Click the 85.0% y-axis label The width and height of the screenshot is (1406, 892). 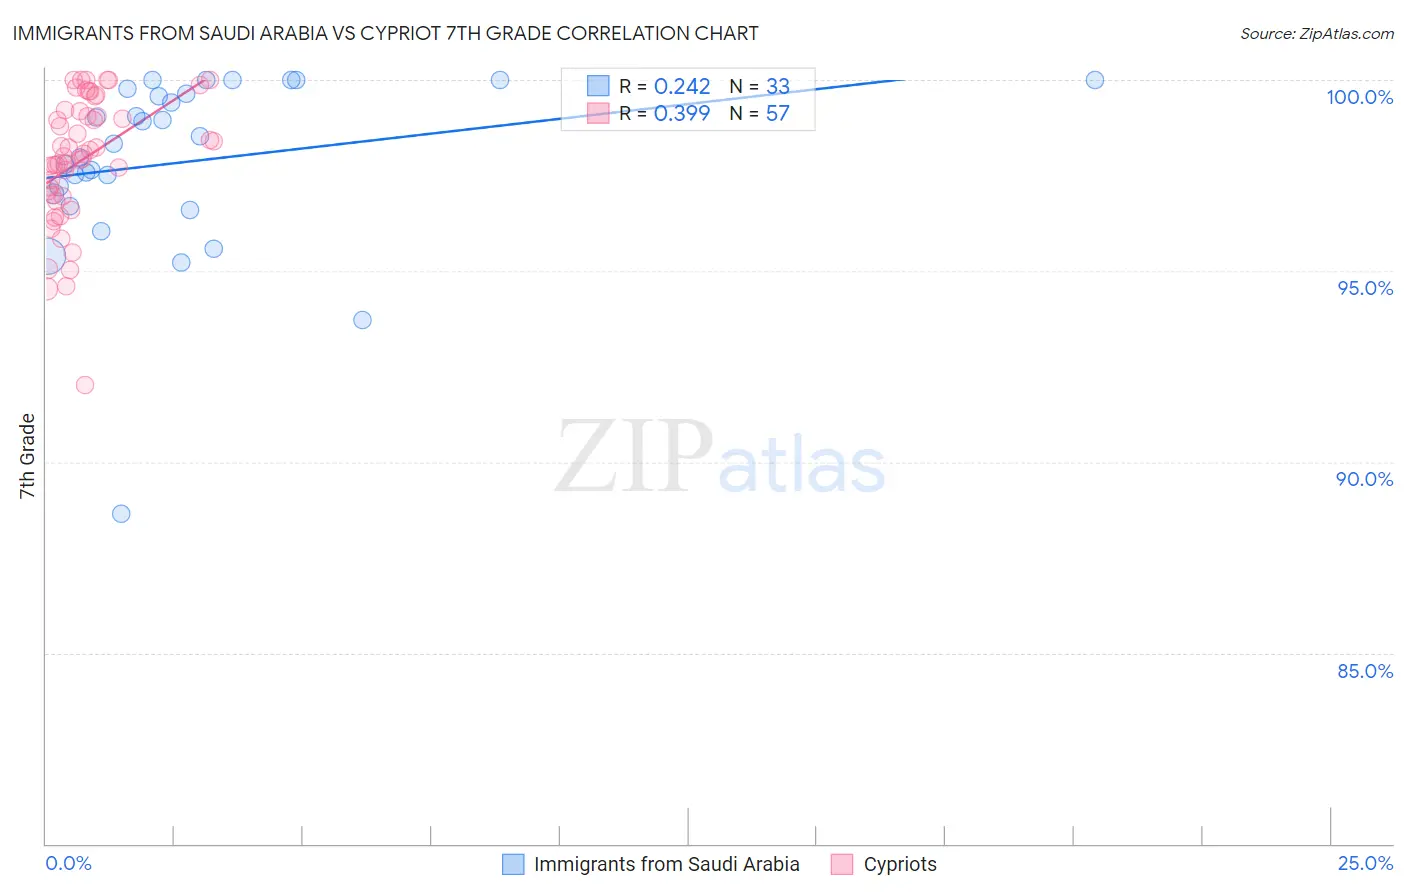1365,671
